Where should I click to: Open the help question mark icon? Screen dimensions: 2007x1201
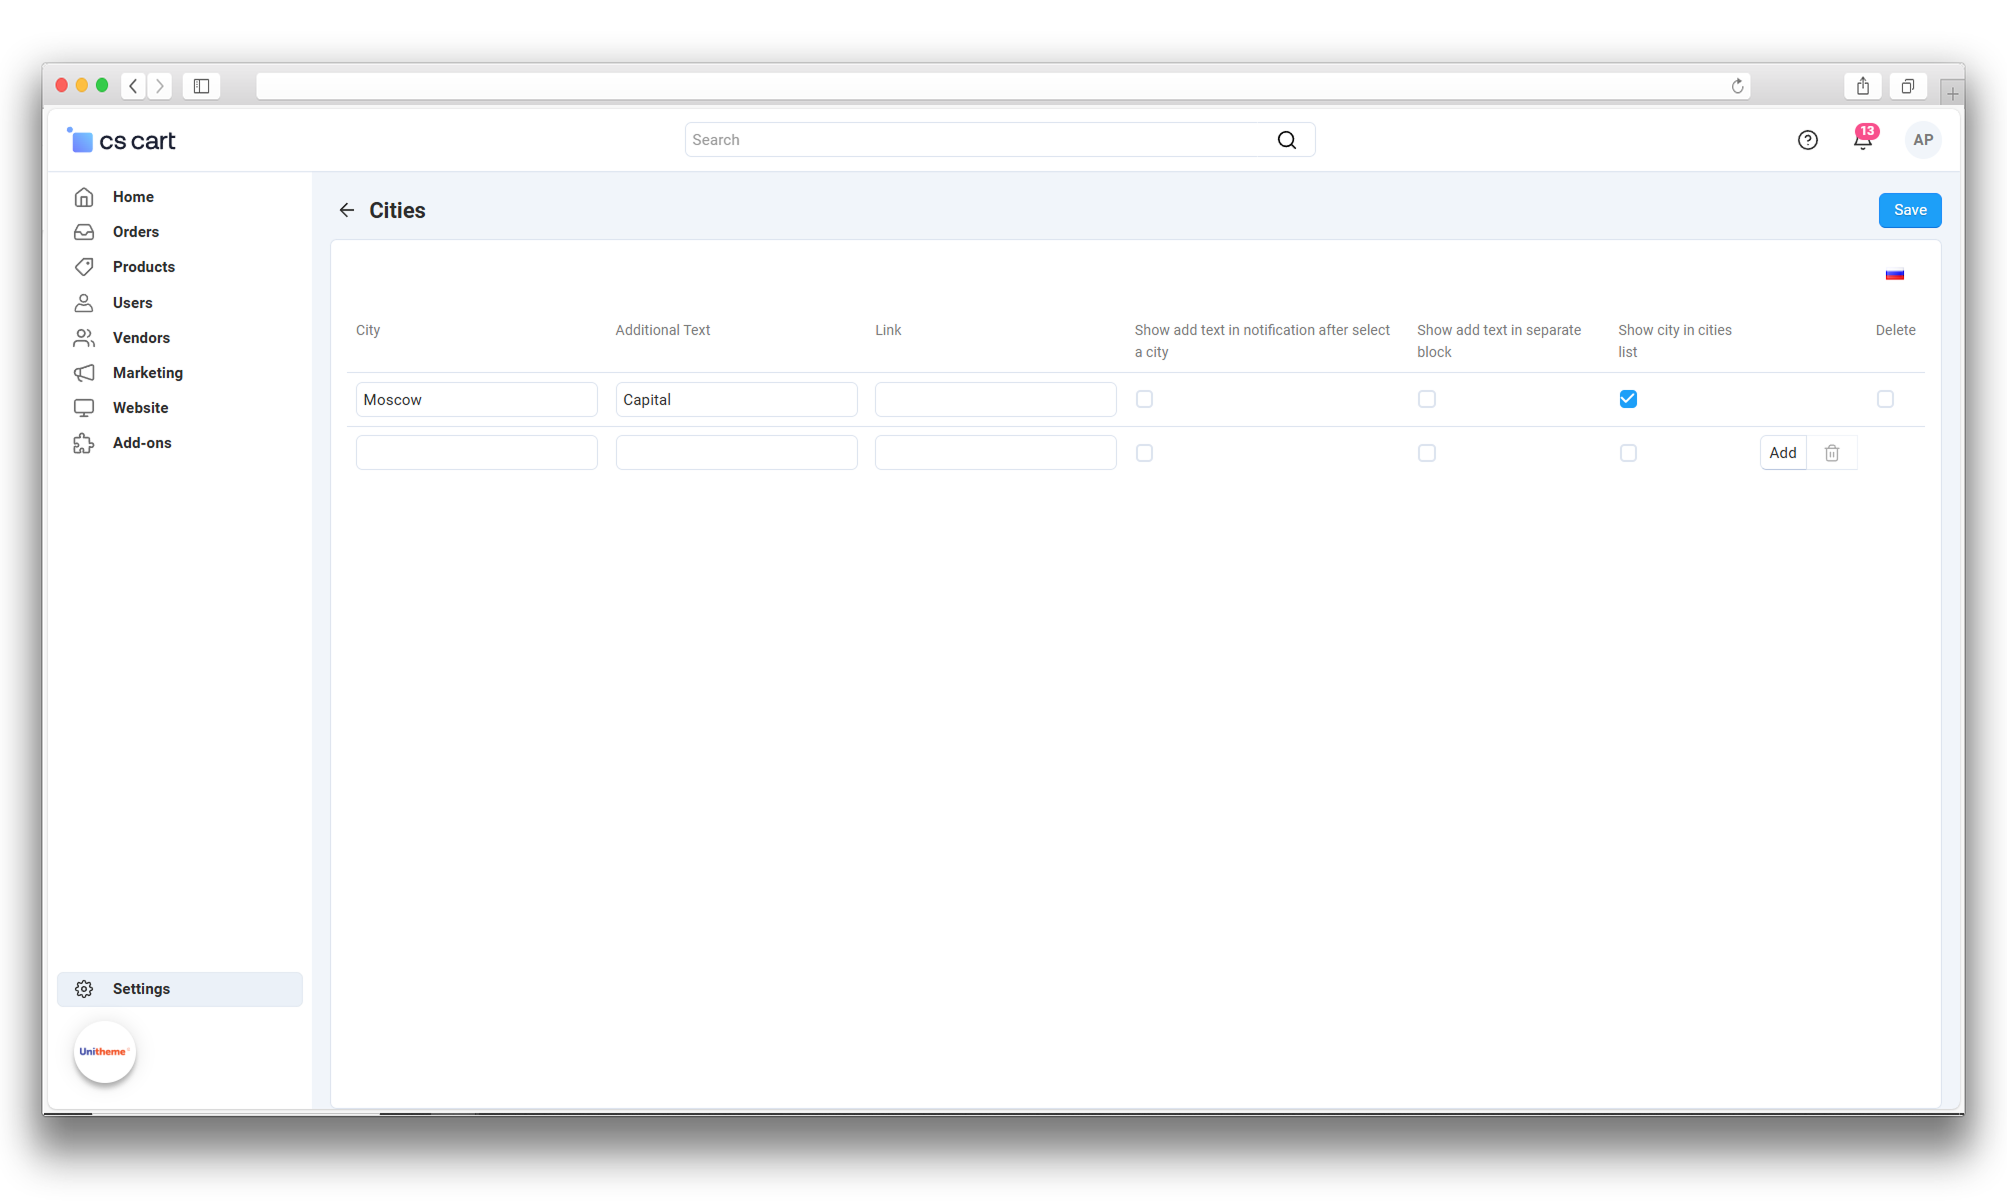1807,140
